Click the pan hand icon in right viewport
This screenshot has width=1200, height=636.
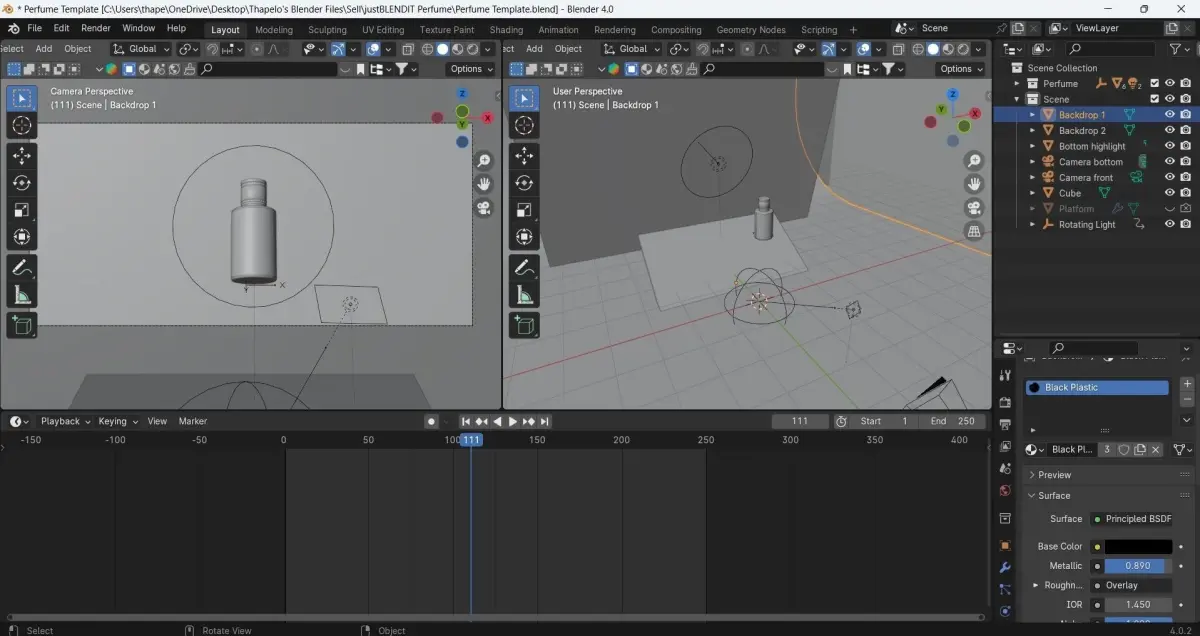(974, 184)
